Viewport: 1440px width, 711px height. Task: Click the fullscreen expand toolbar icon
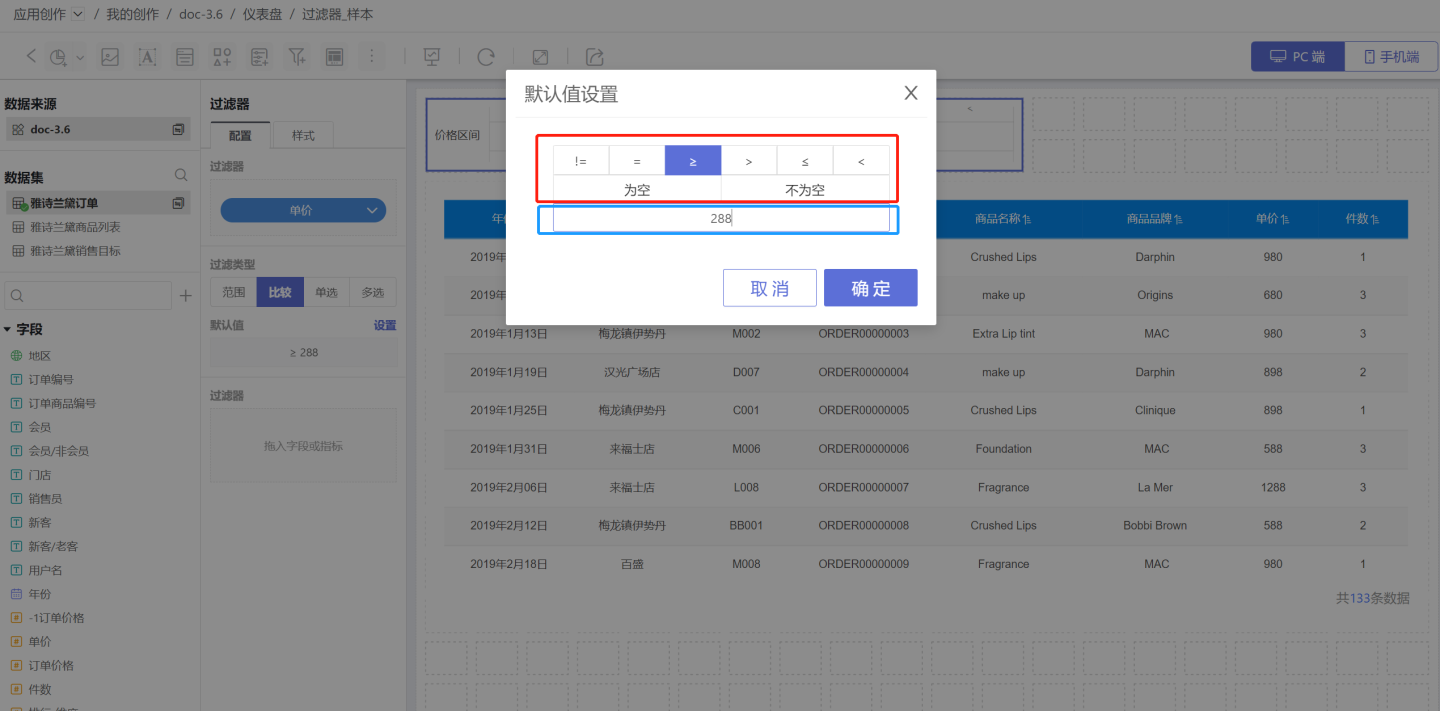pos(540,57)
